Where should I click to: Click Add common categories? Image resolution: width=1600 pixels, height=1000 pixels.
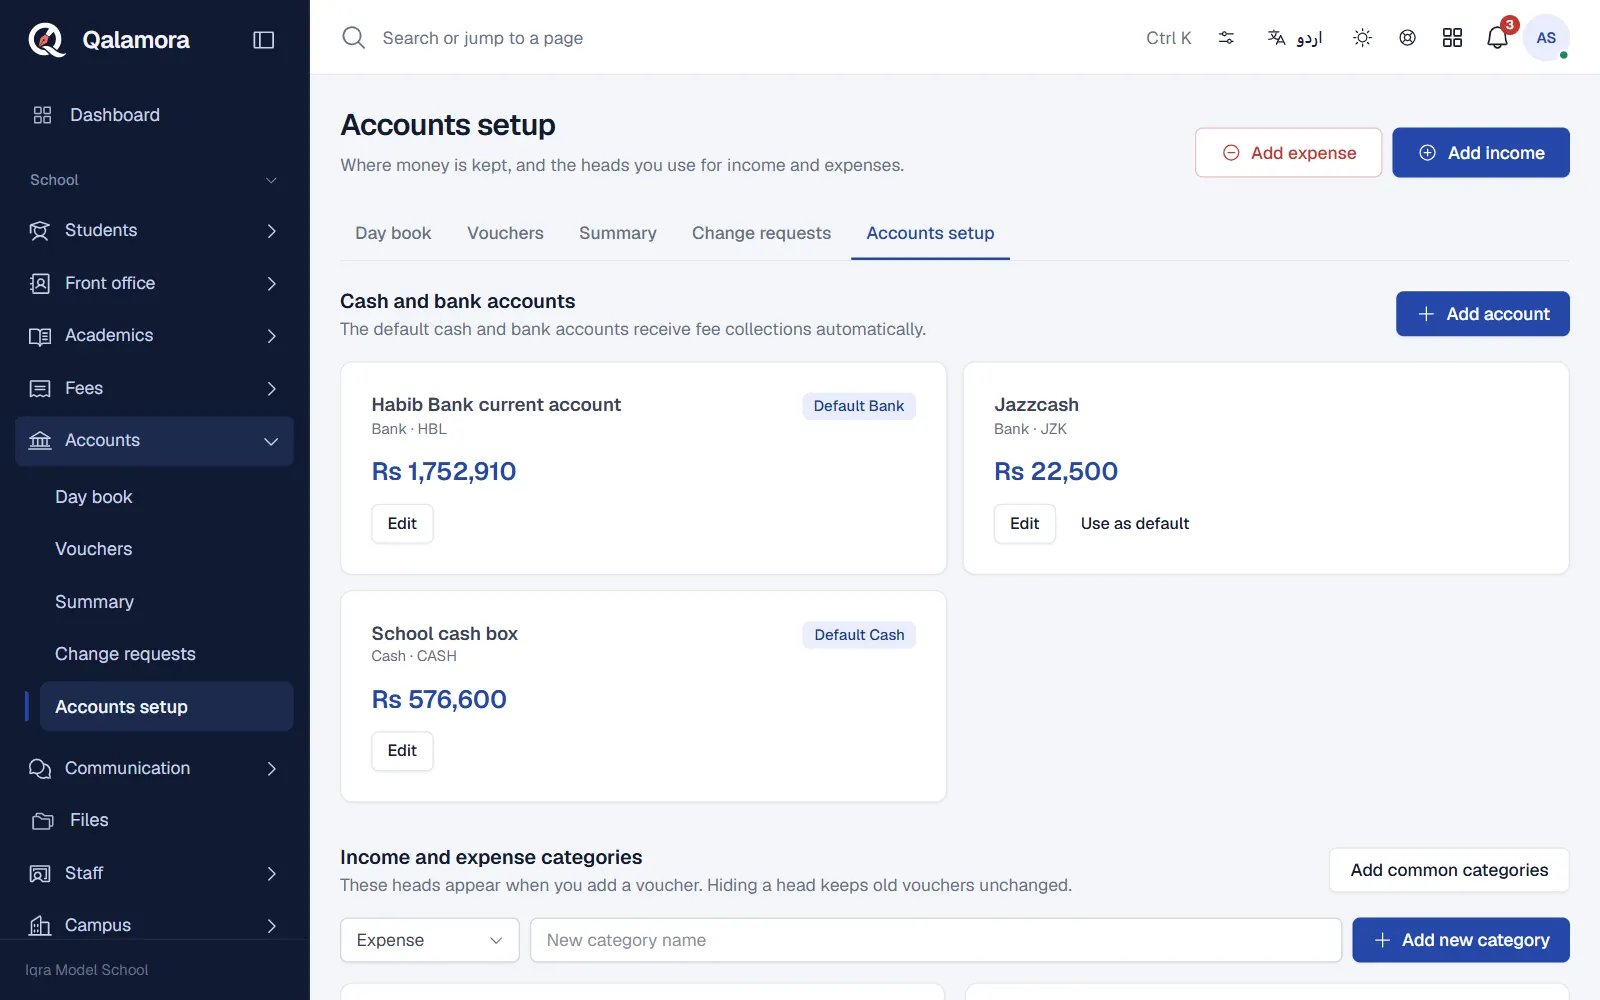tap(1449, 870)
